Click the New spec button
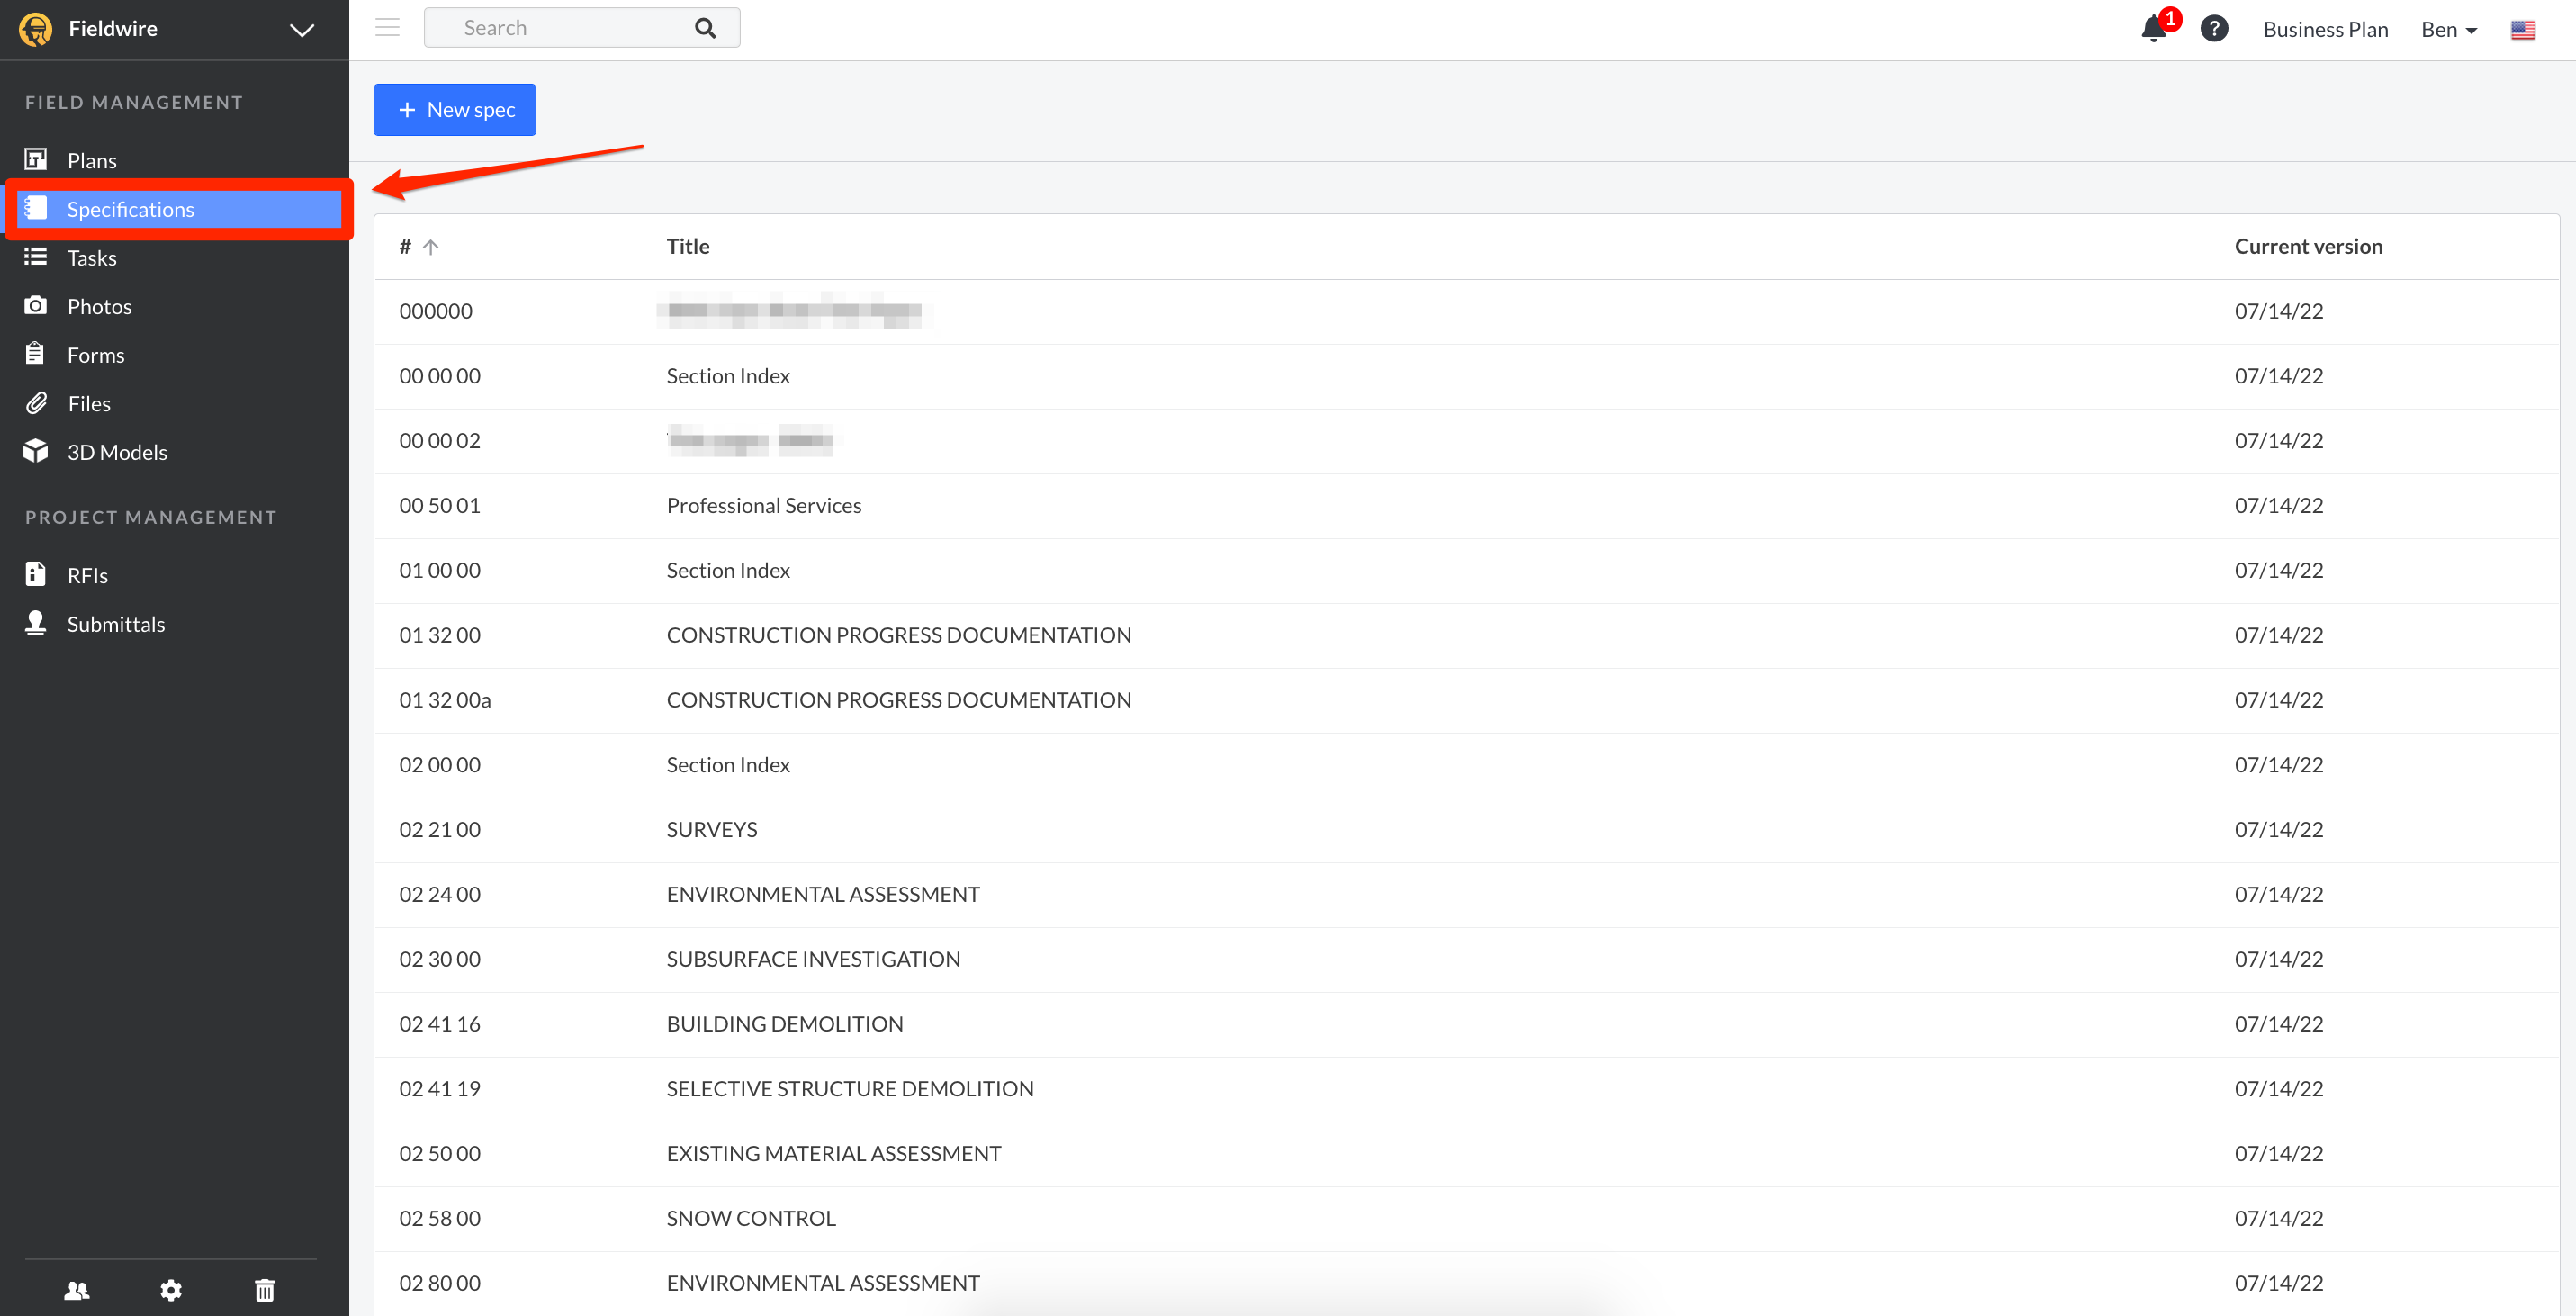This screenshot has width=2576, height=1316. [454, 110]
